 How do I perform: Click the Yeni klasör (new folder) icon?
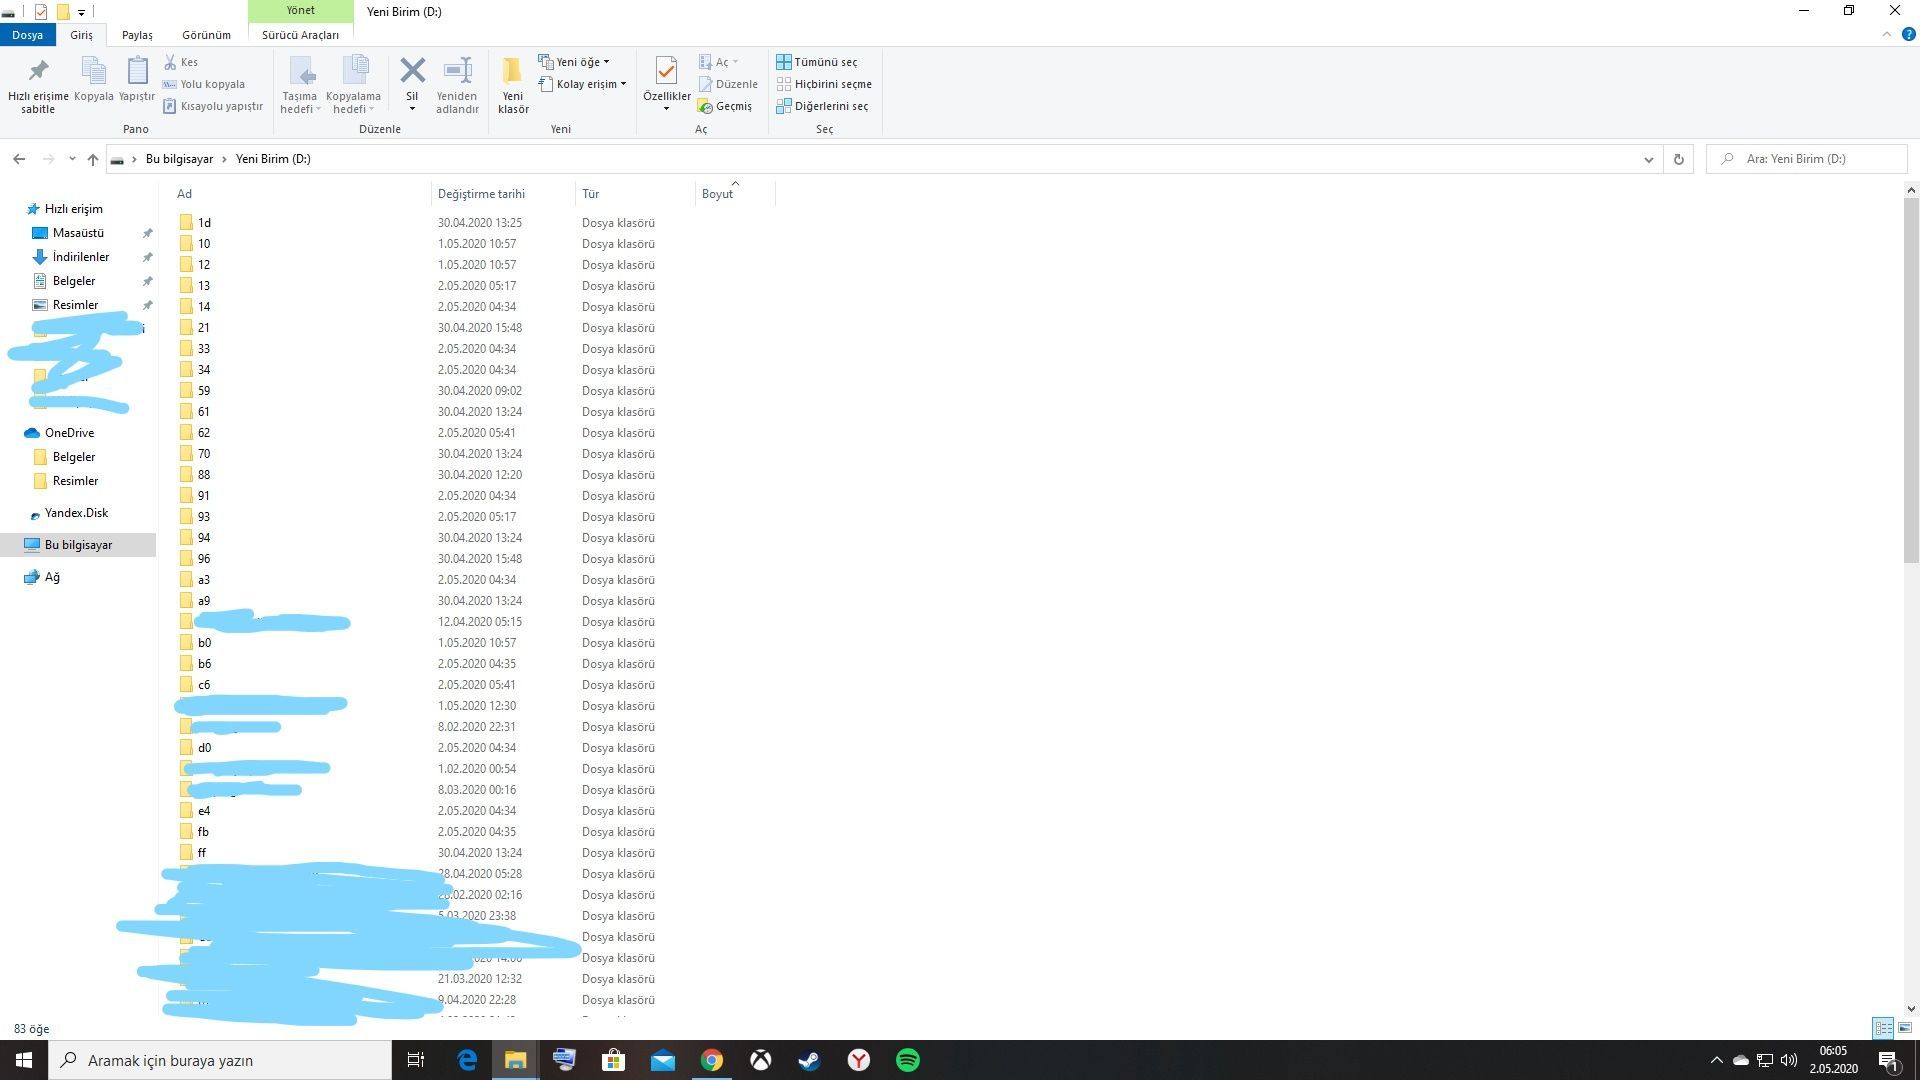[x=512, y=72]
